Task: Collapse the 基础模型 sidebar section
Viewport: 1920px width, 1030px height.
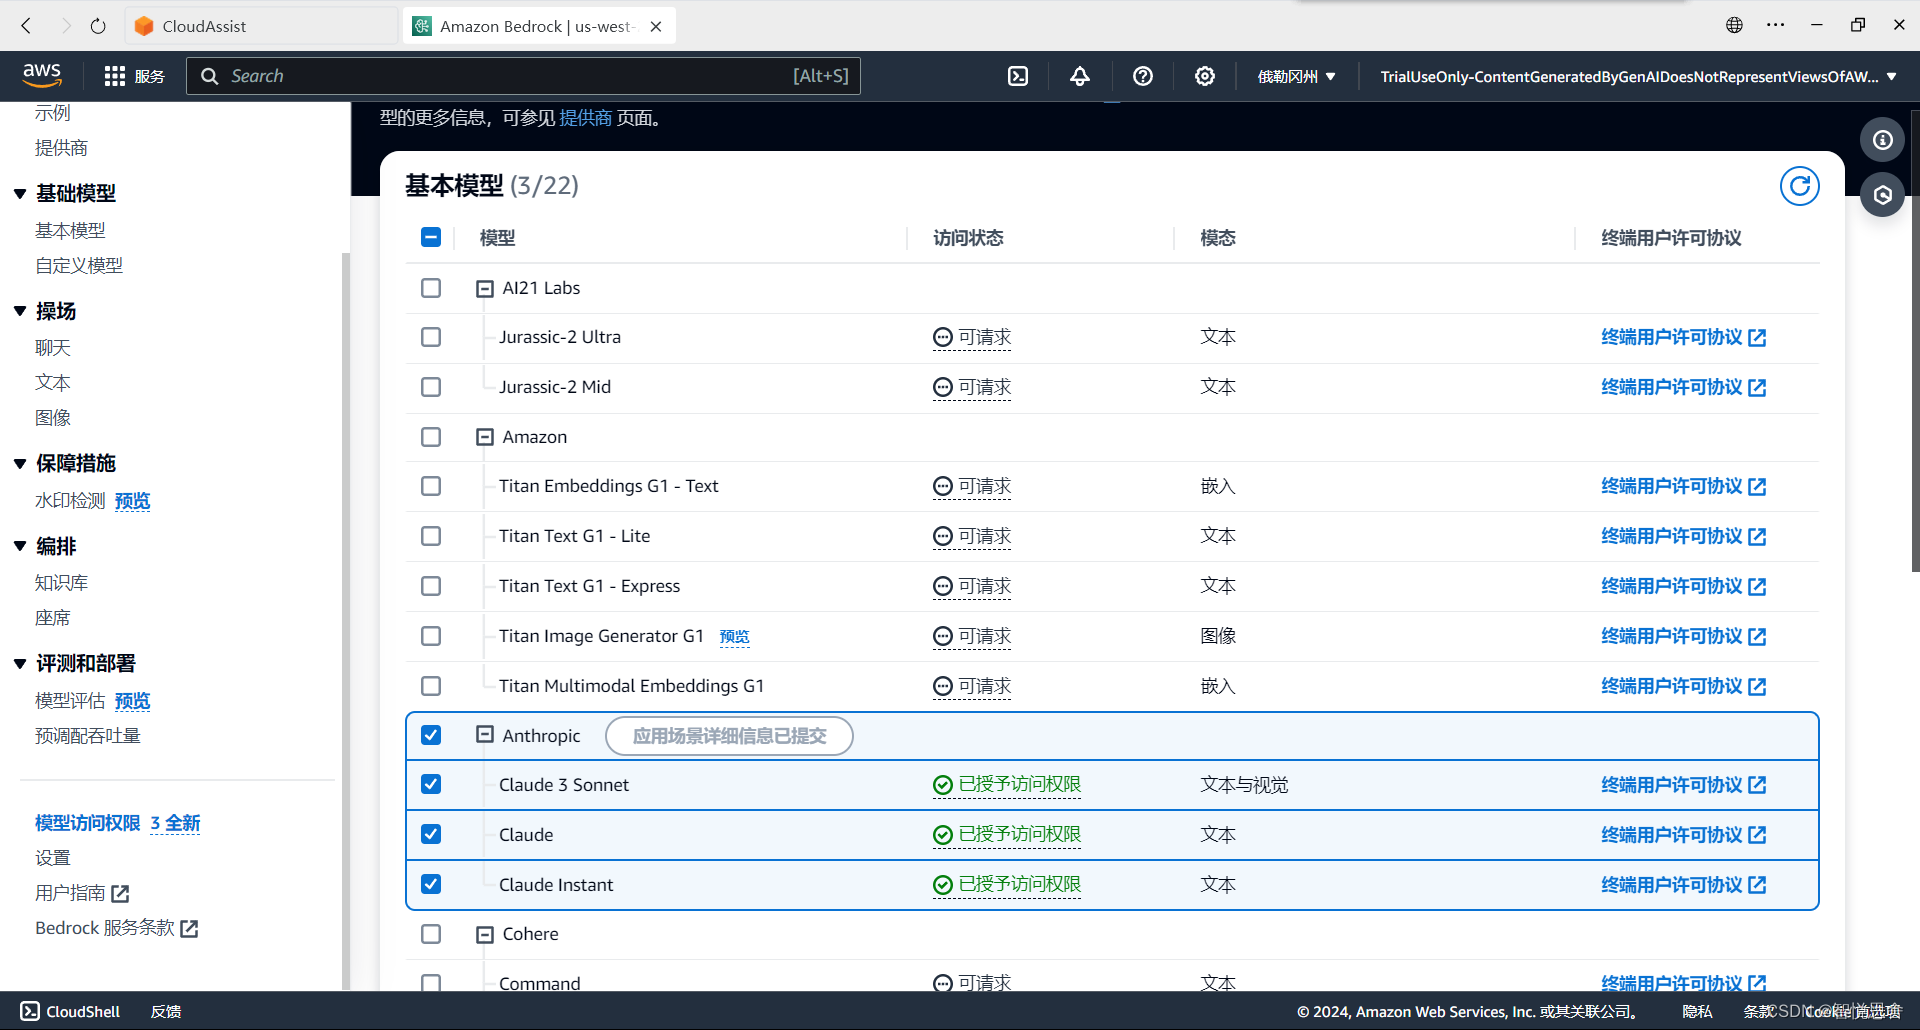Action: (x=20, y=194)
